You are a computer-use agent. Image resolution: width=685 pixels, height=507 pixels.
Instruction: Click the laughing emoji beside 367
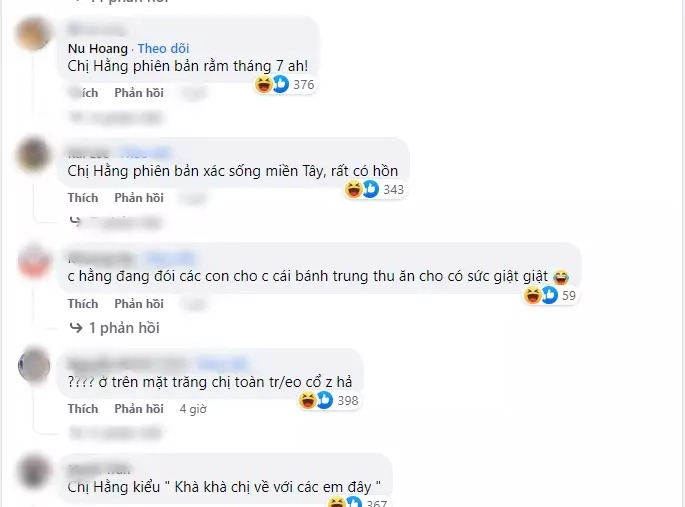(x=337, y=502)
